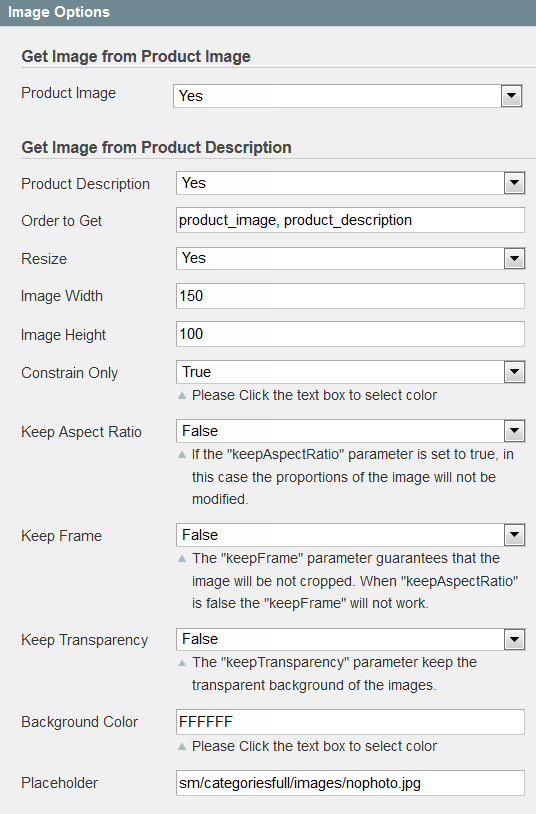The height and width of the screenshot is (814, 536).
Task: Click the Get Image from Product Description heading
Action: click(x=156, y=147)
